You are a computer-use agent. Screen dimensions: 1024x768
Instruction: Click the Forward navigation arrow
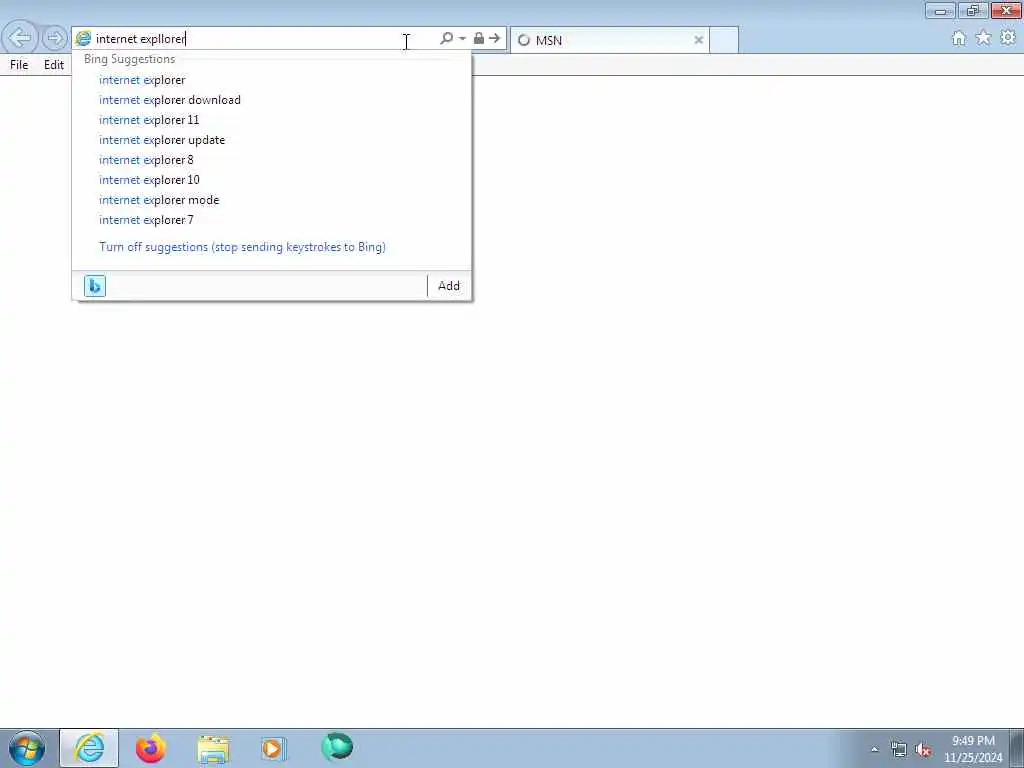click(x=55, y=39)
